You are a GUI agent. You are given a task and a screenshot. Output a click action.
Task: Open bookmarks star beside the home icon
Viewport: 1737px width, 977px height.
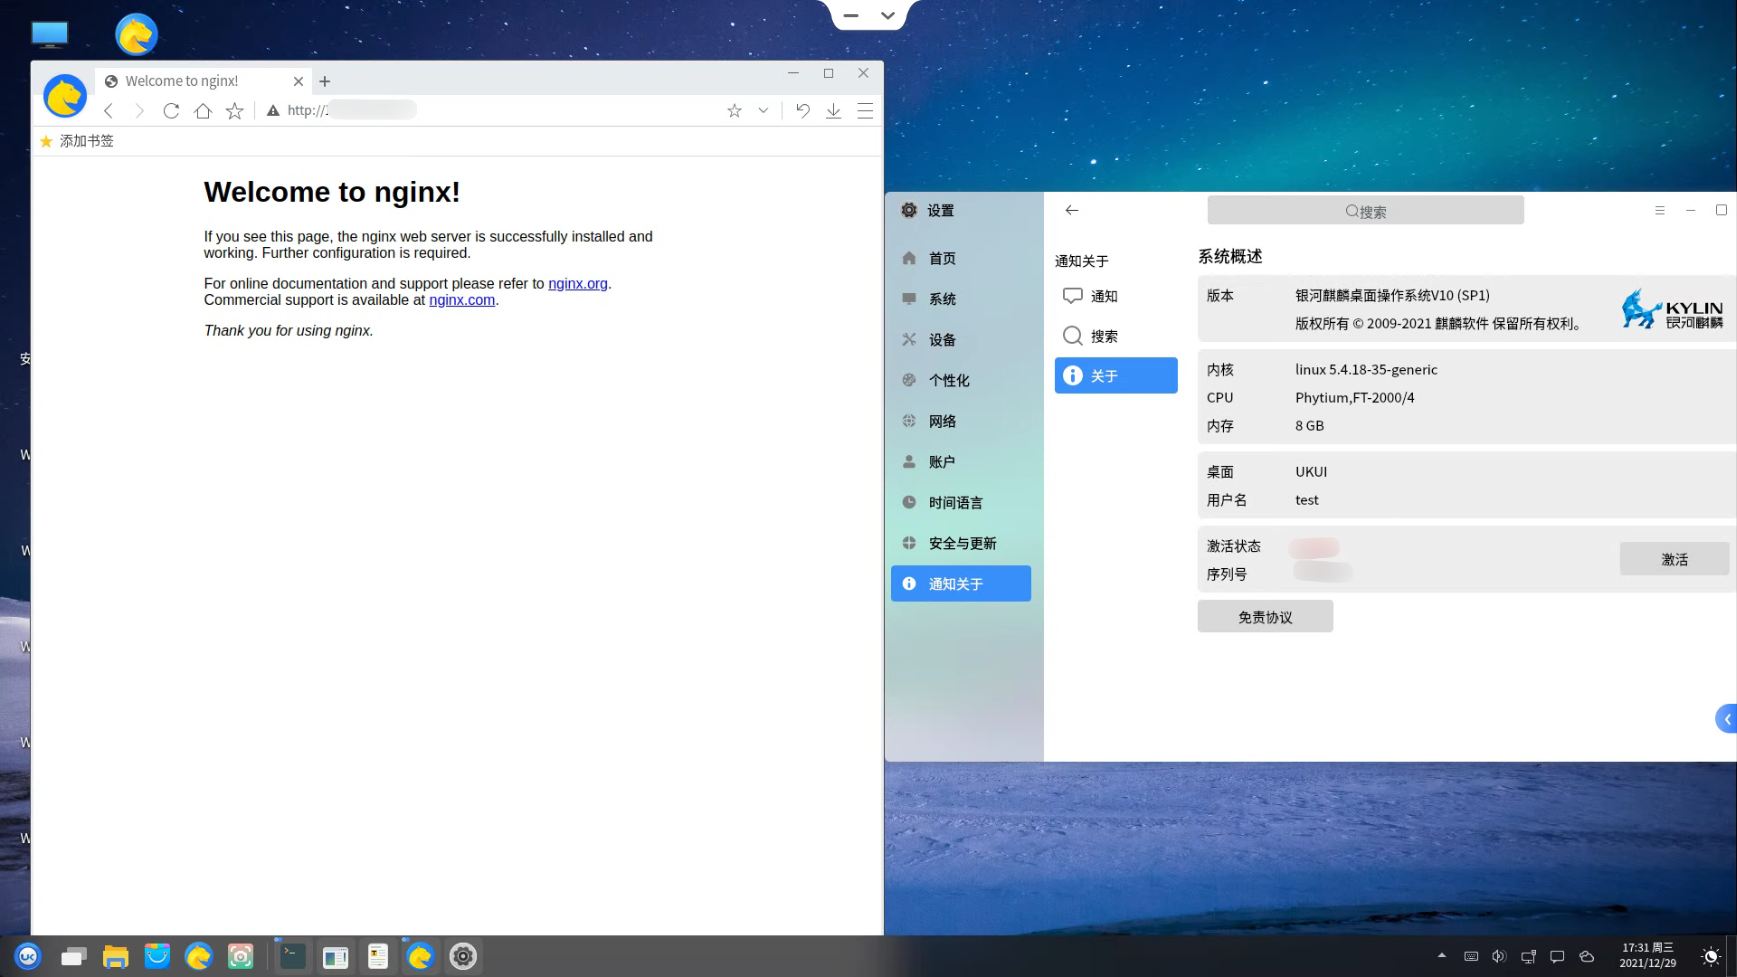pyautogui.click(x=235, y=111)
